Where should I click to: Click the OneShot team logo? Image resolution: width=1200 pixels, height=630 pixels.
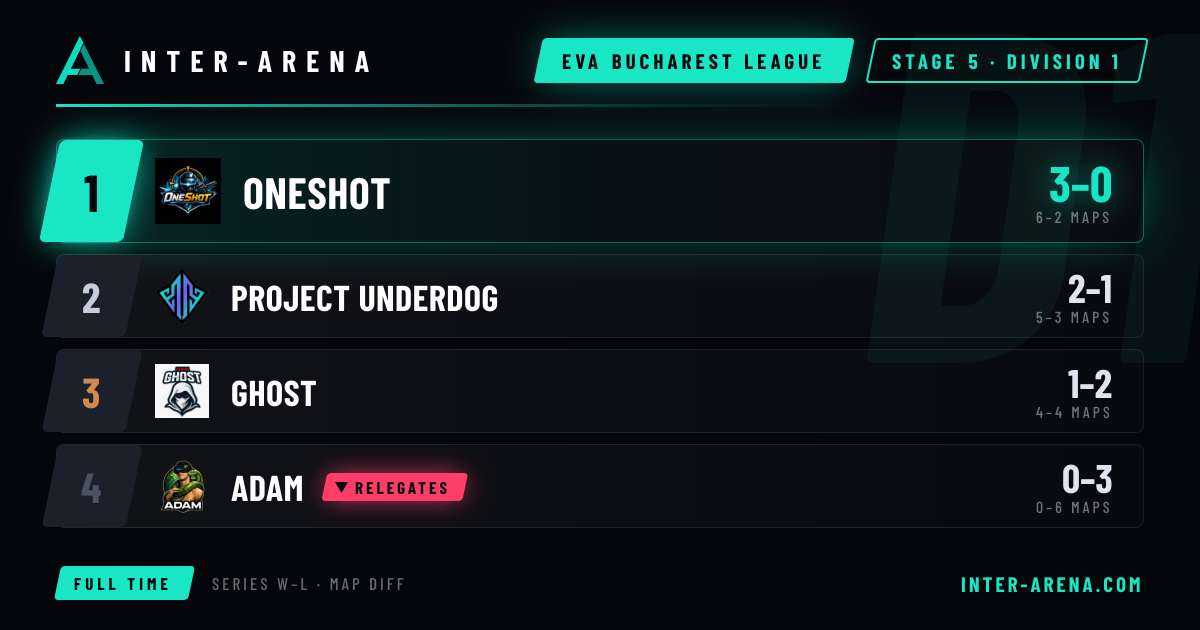tap(188, 191)
